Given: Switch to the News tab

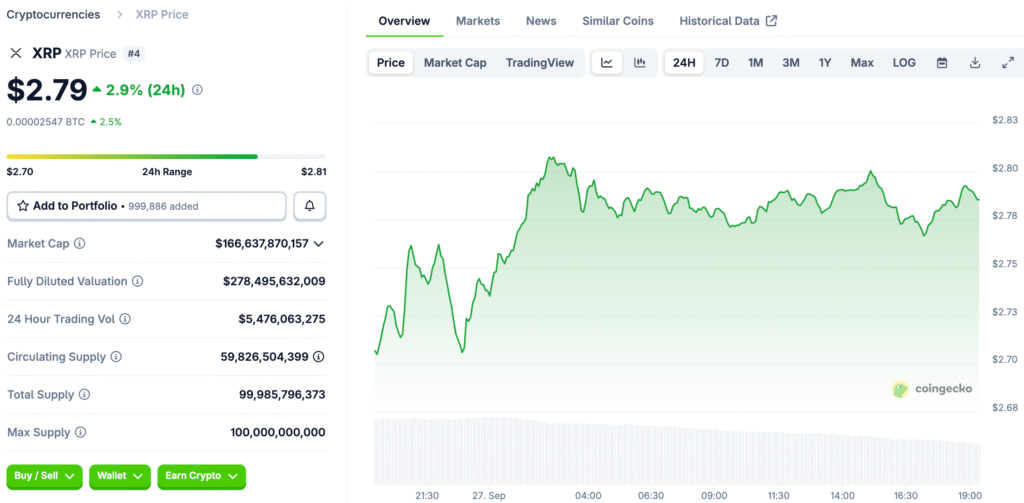Looking at the screenshot, I should click(541, 21).
